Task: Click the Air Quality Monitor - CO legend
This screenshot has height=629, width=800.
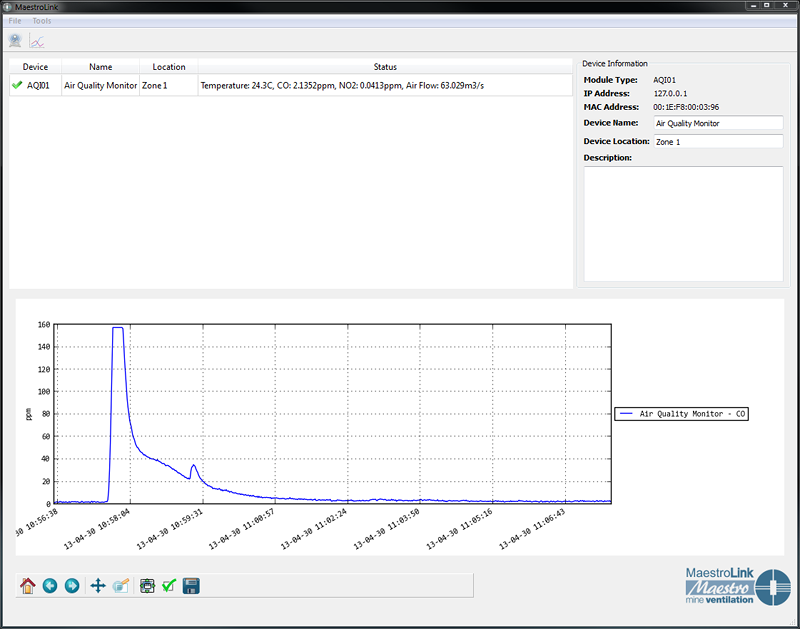Action: 682,414
